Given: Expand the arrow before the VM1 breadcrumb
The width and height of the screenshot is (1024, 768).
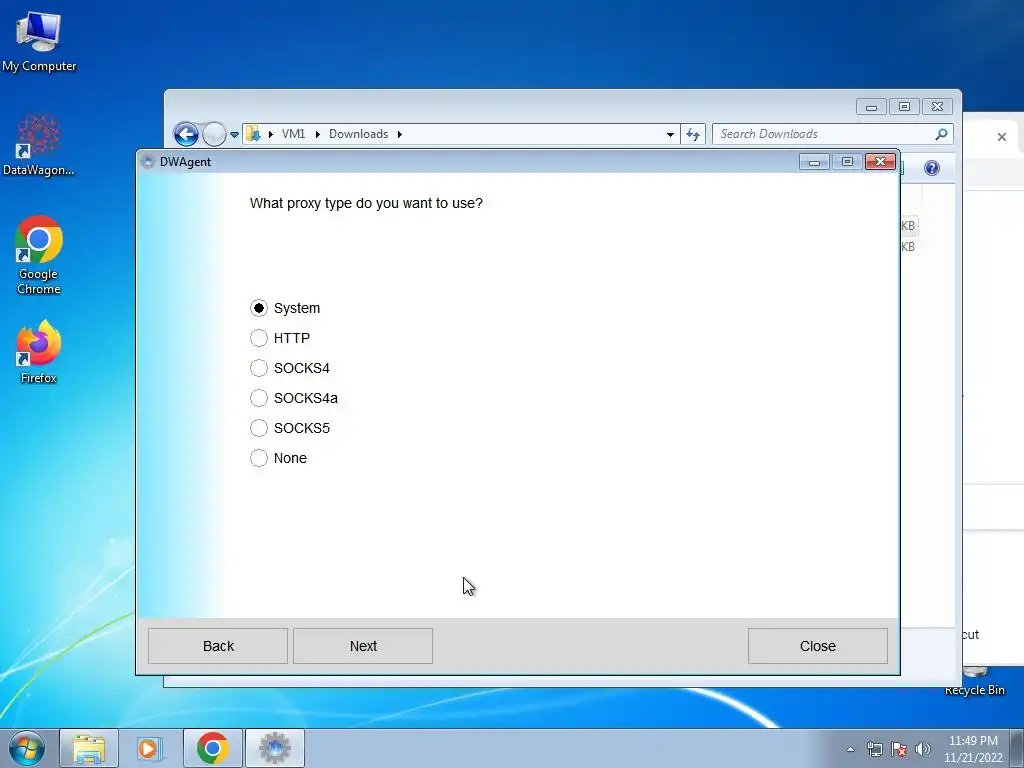Looking at the screenshot, I should pyautogui.click(x=270, y=134).
